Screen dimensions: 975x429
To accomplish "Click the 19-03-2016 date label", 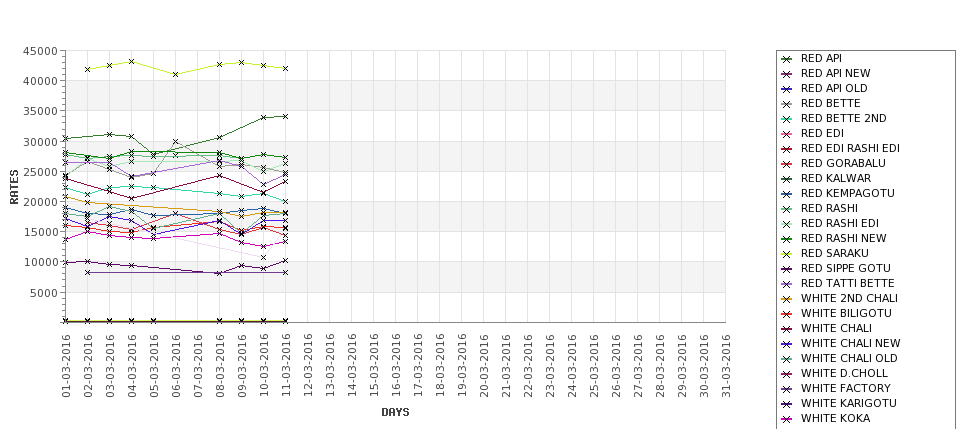I will point(461,366).
